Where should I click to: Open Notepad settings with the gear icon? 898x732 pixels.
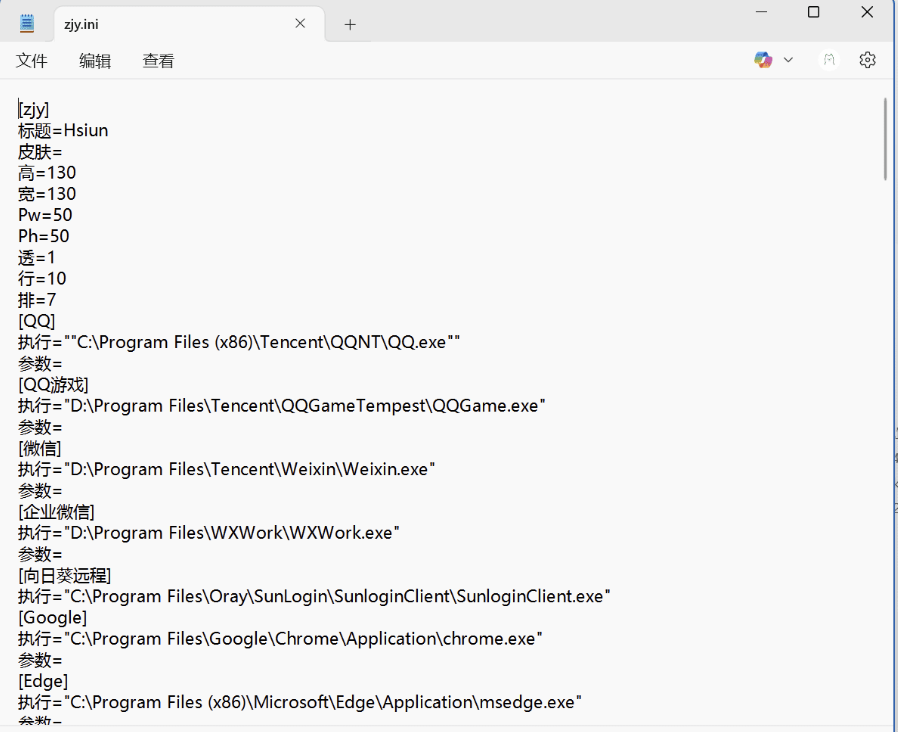(866, 59)
